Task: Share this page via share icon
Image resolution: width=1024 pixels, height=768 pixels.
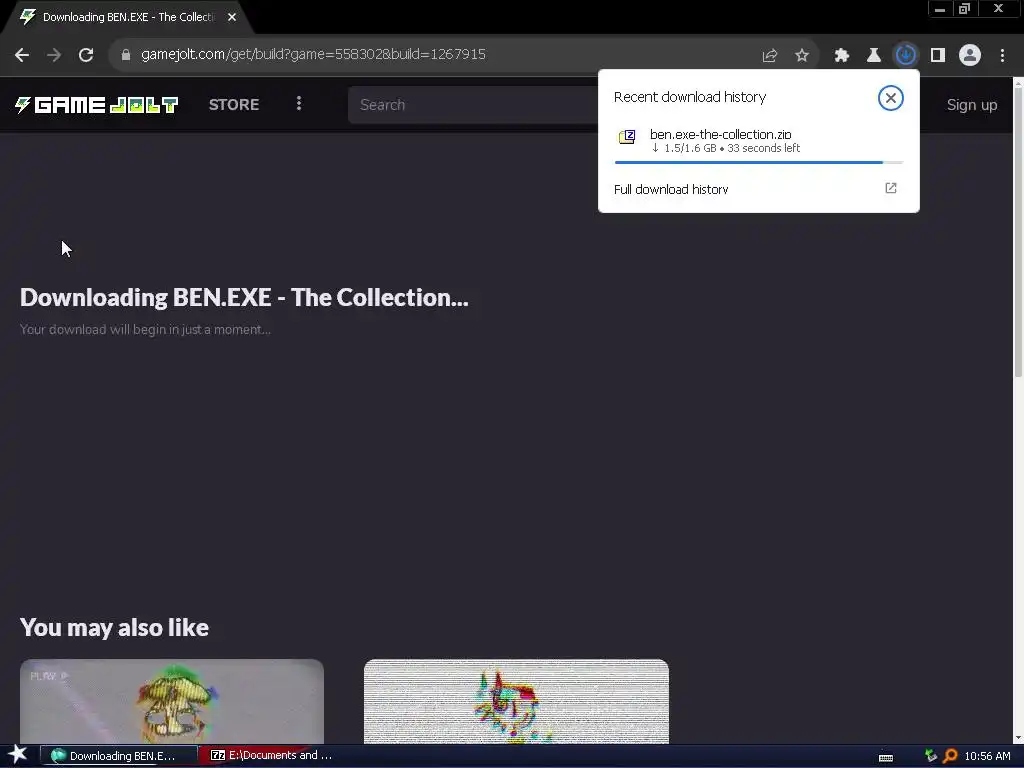Action: click(770, 55)
